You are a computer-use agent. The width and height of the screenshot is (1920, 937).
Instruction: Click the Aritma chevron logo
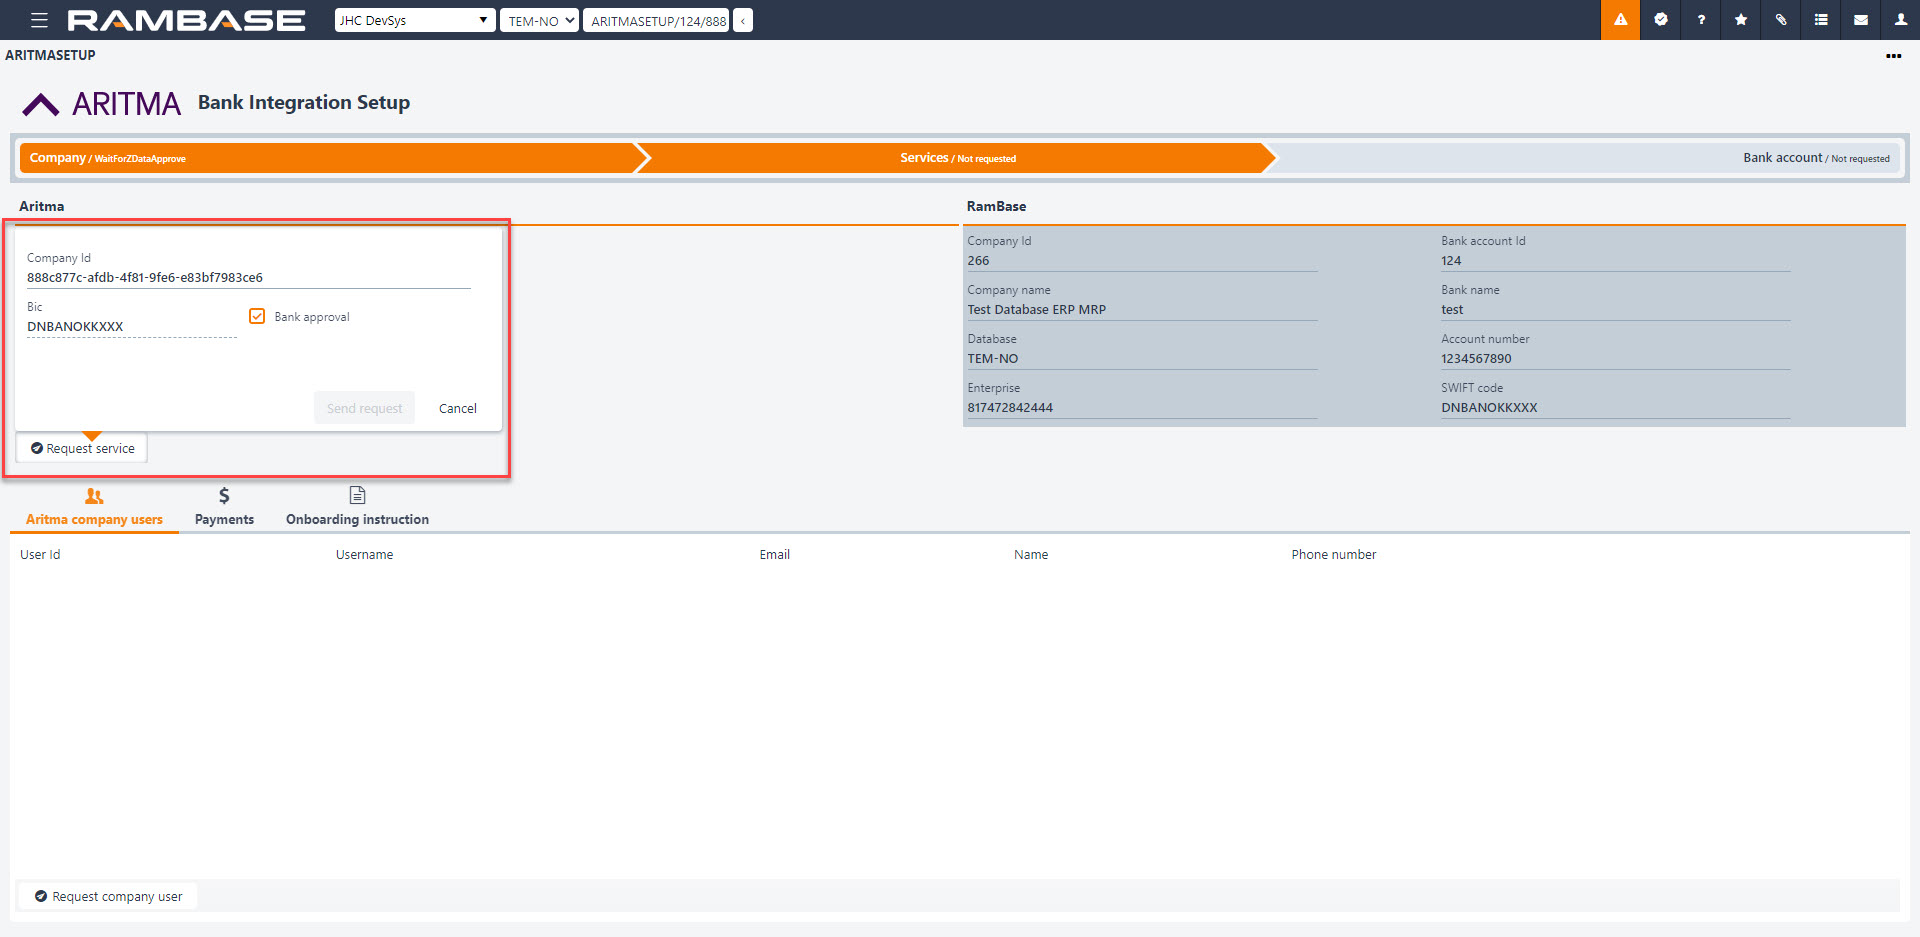click(x=41, y=104)
